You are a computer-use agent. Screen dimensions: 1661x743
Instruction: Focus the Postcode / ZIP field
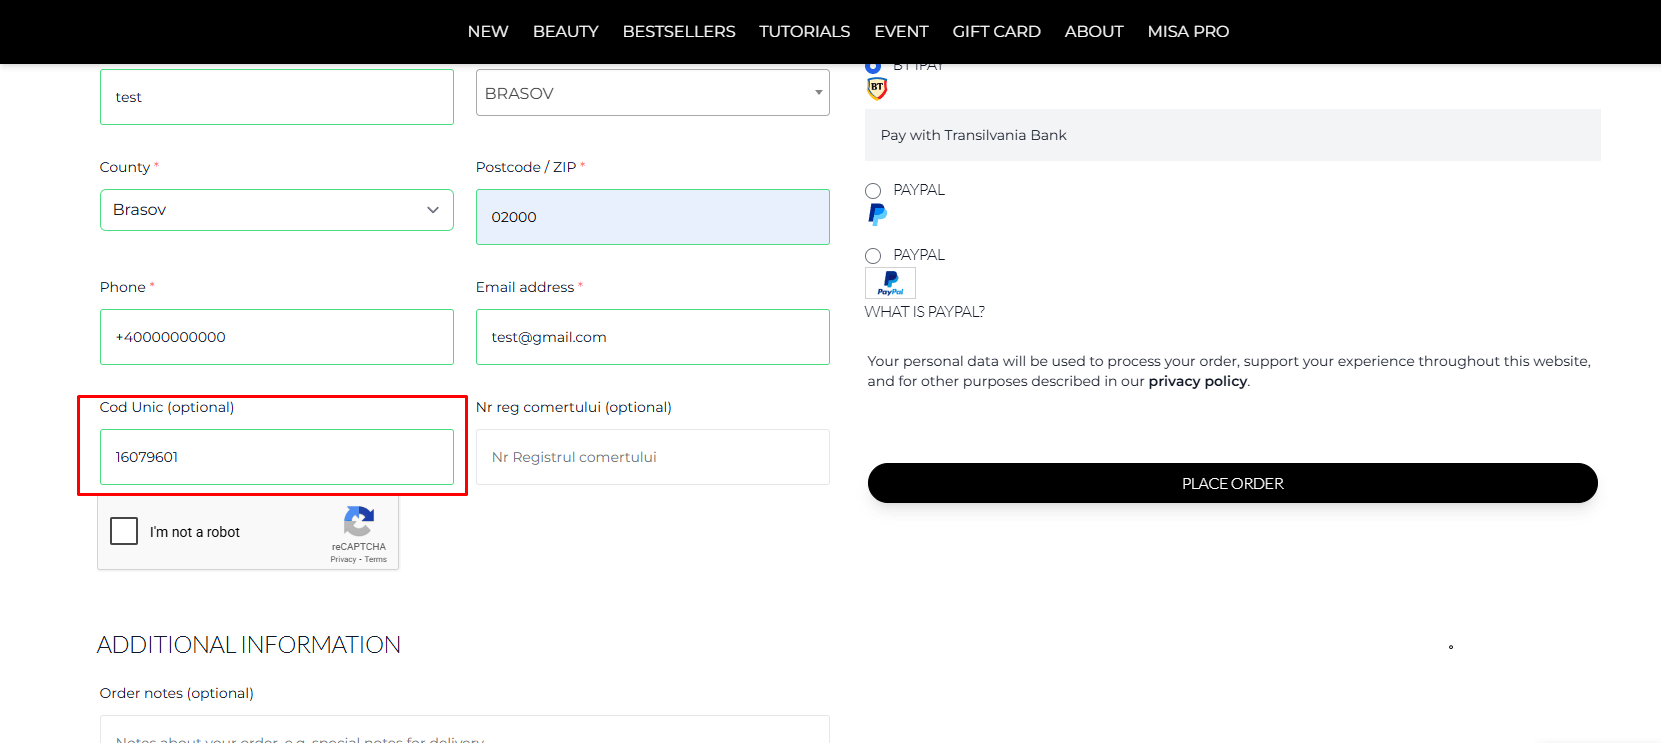tap(652, 217)
